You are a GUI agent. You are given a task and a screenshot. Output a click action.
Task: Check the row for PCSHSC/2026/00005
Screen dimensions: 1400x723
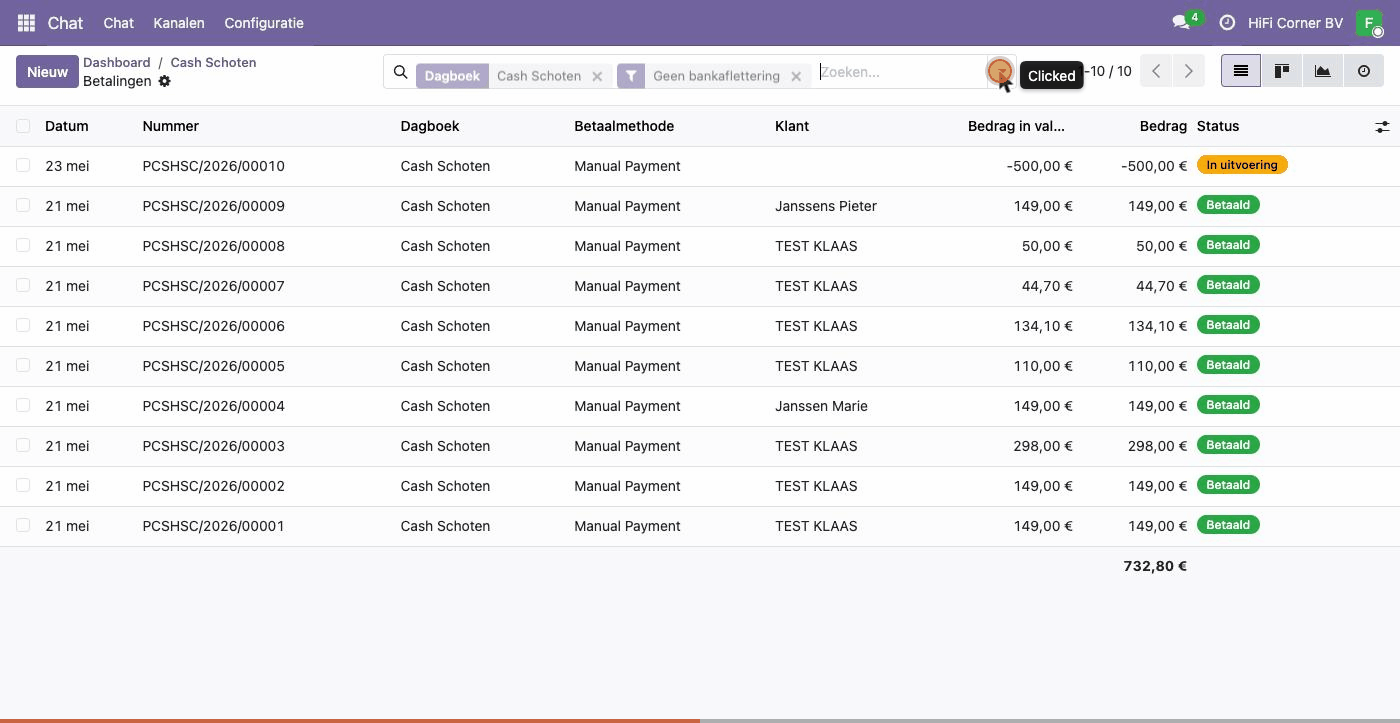[x=23, y=365]
